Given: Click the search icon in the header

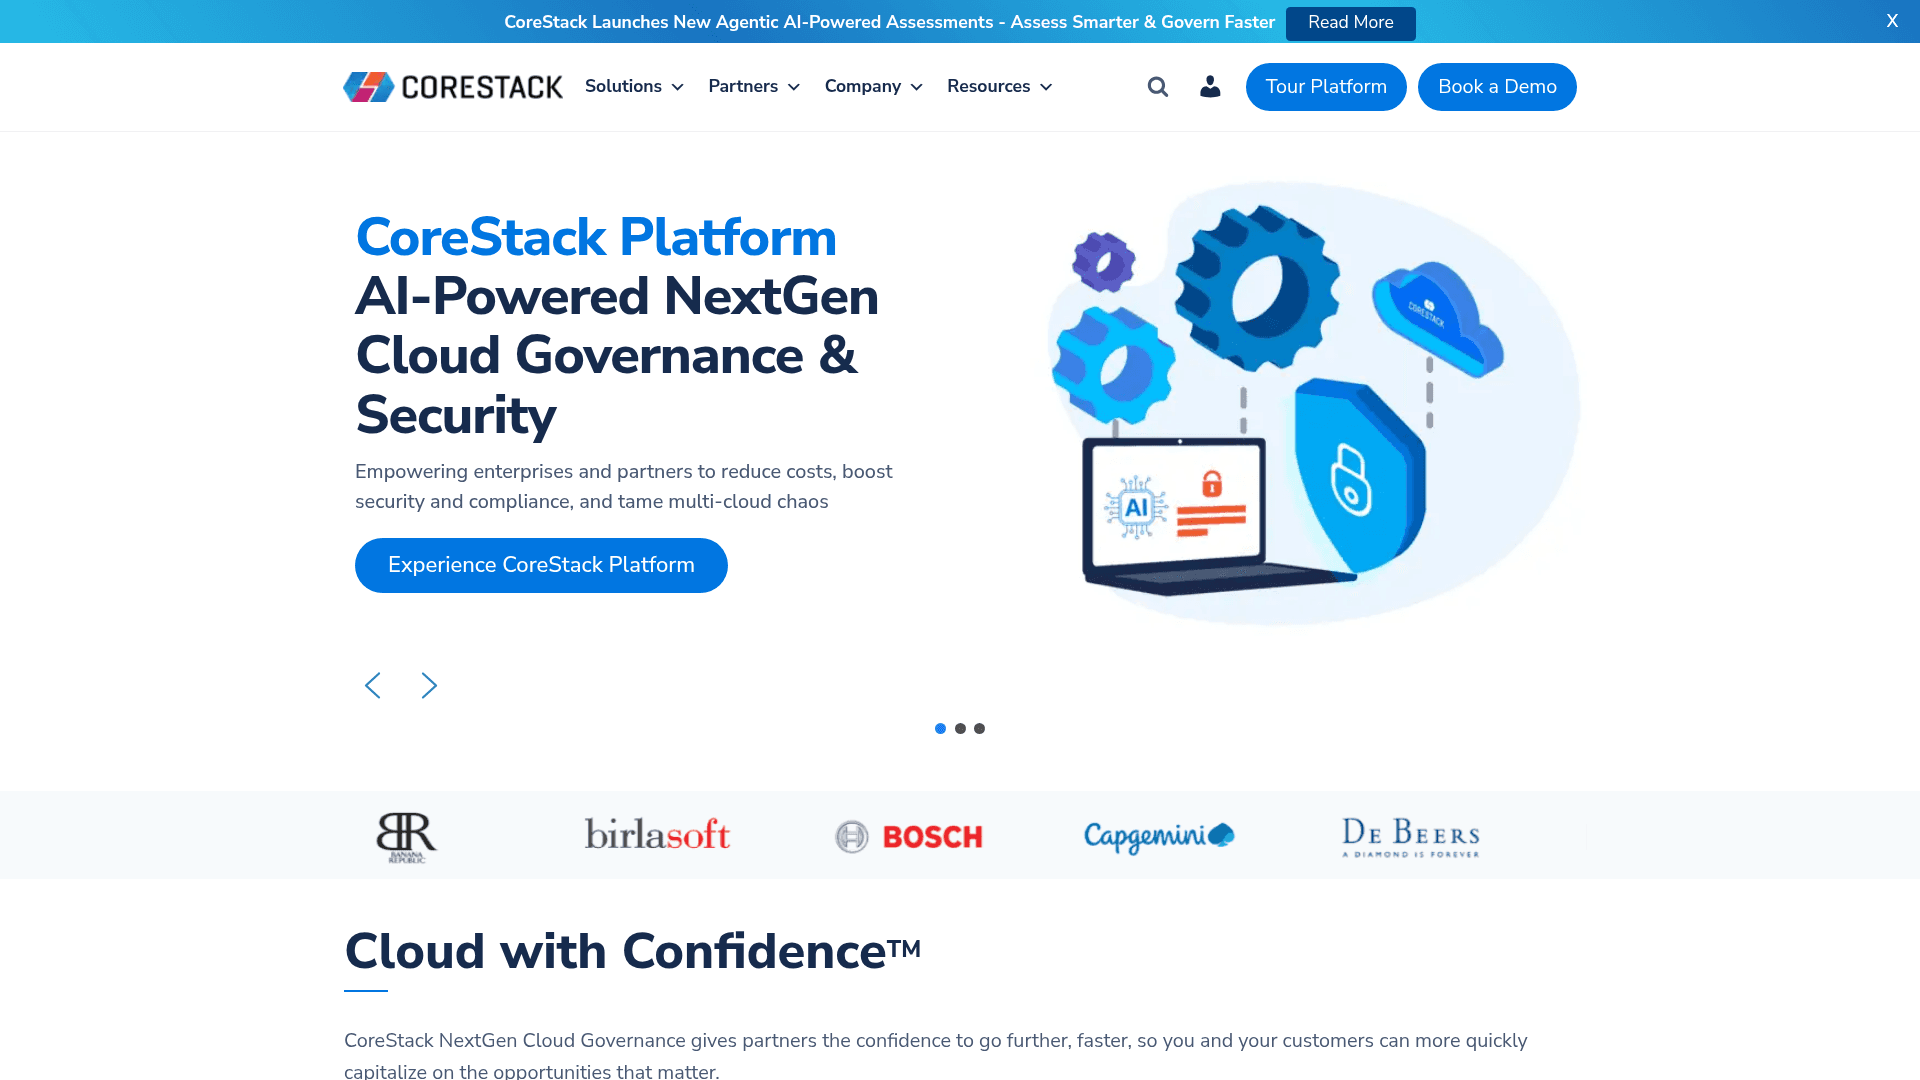Looking at the screenshot, I should (1157, 87).
